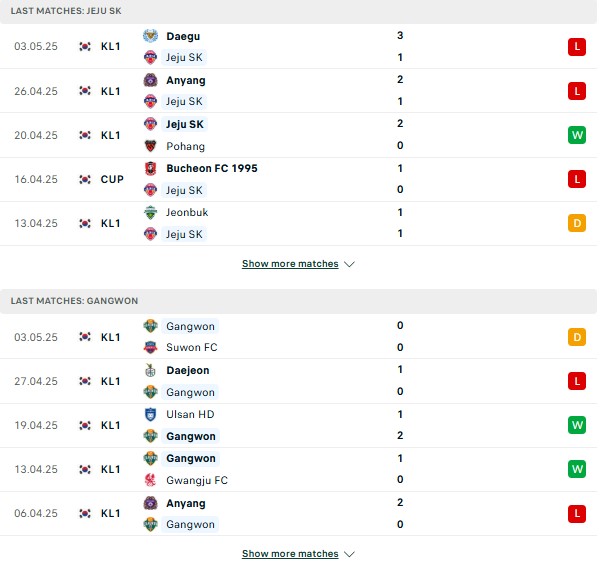Click the Daejeon team crest icon
Image resolution: width=601 pixels, height=572 pixels.
150,370
